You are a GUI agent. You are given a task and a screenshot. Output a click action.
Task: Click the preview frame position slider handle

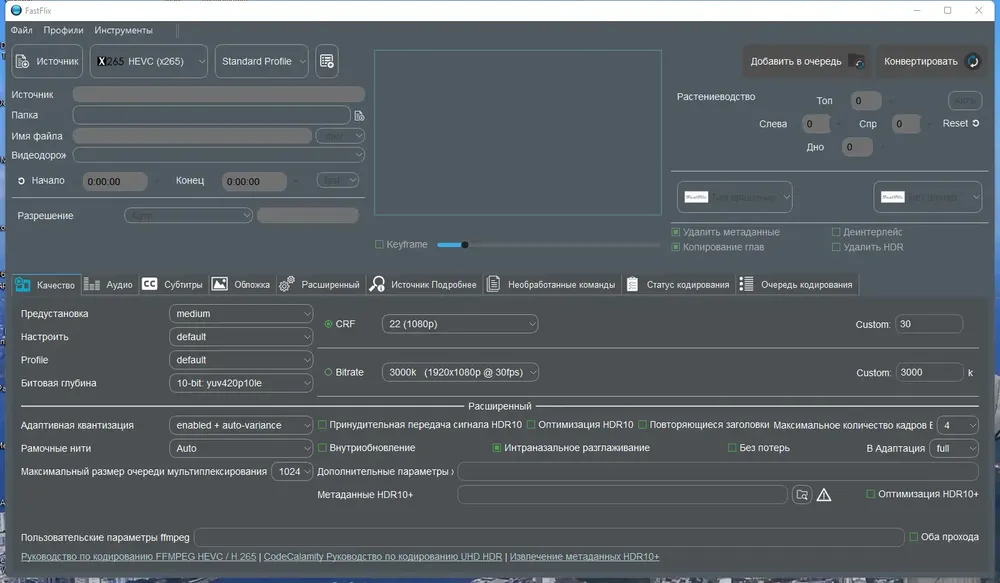465,245
